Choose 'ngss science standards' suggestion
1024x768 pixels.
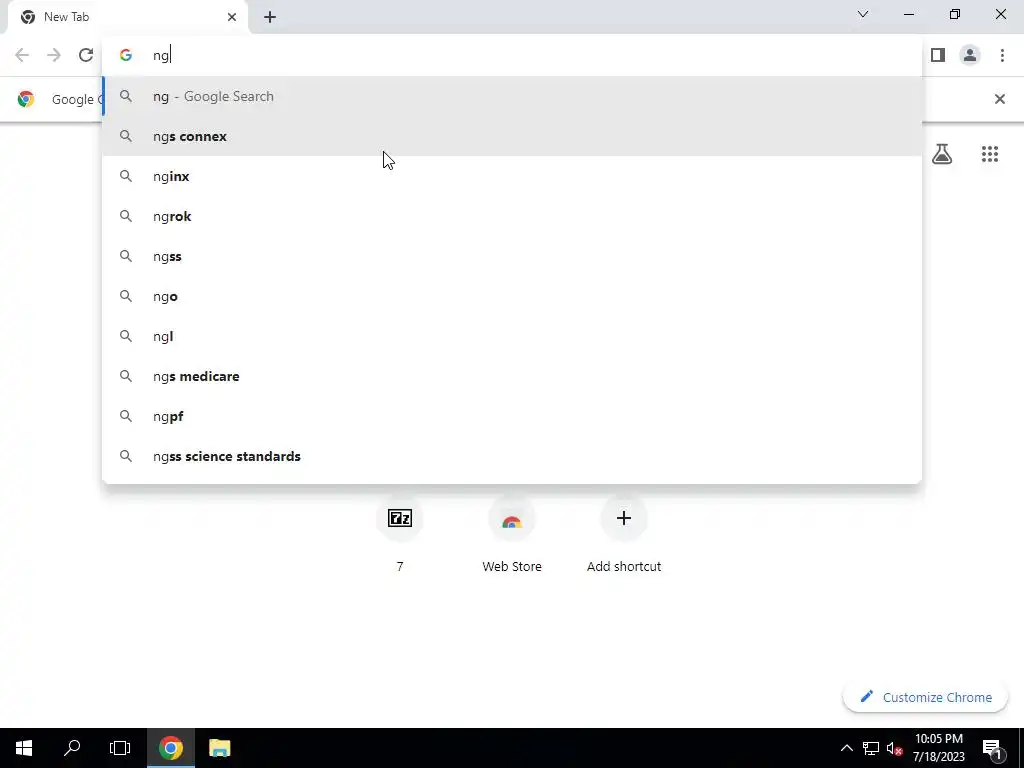[512, 456]
